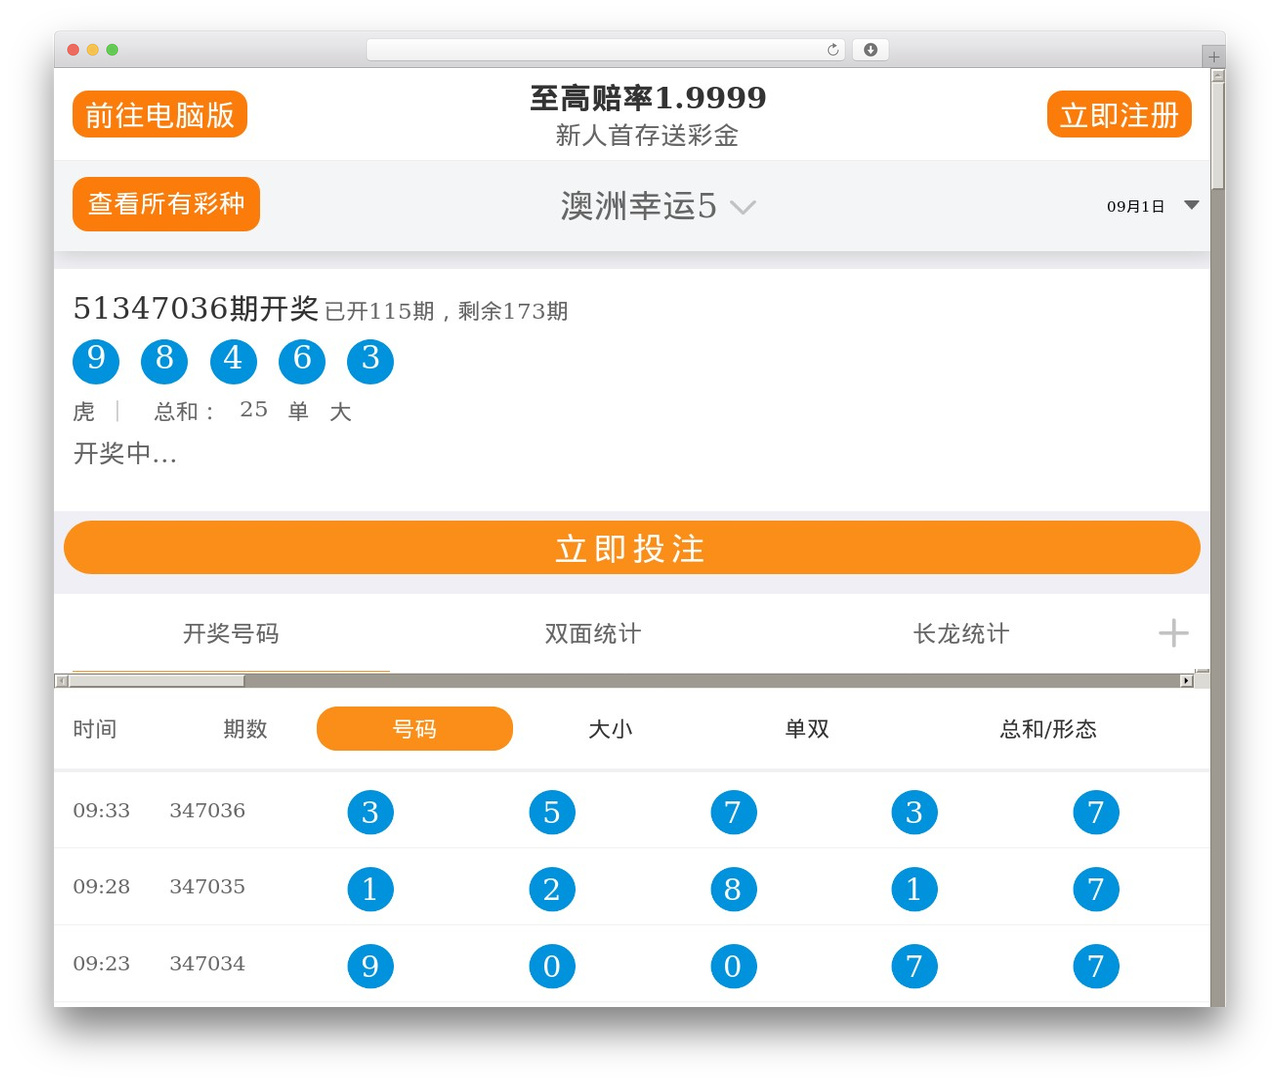This screenshot has width=1280, height=1084.
Task: Select the 大小 filter
Action: [610, 729]
